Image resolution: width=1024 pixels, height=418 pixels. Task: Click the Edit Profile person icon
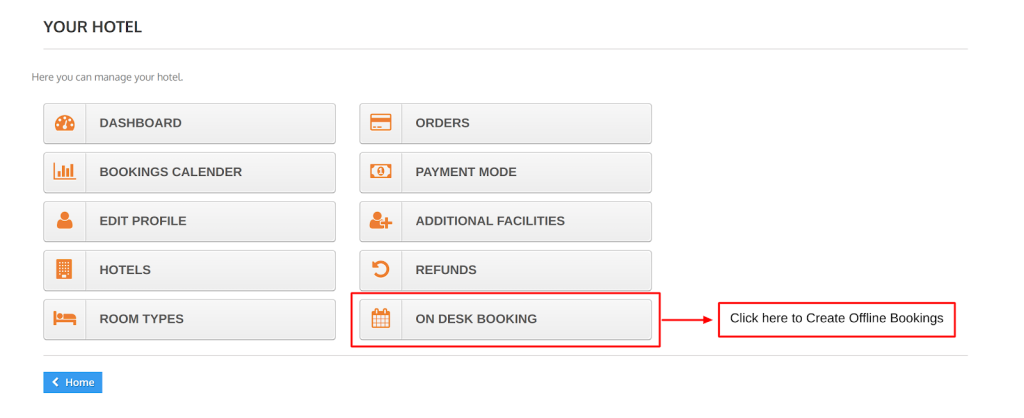65,221
